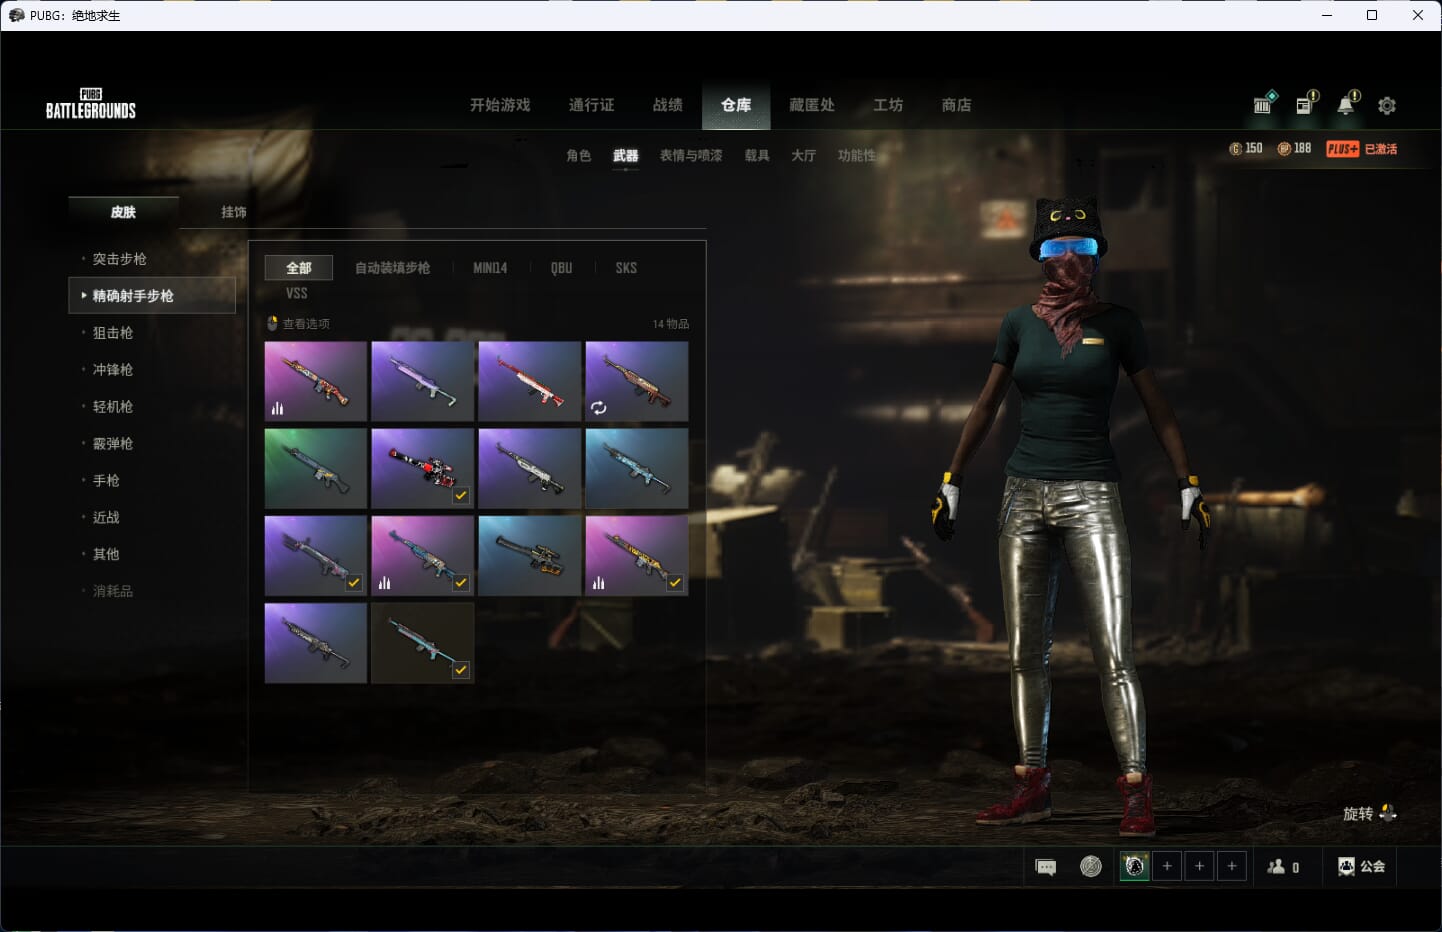Filter skins by QBU

[x=562, y=268]
